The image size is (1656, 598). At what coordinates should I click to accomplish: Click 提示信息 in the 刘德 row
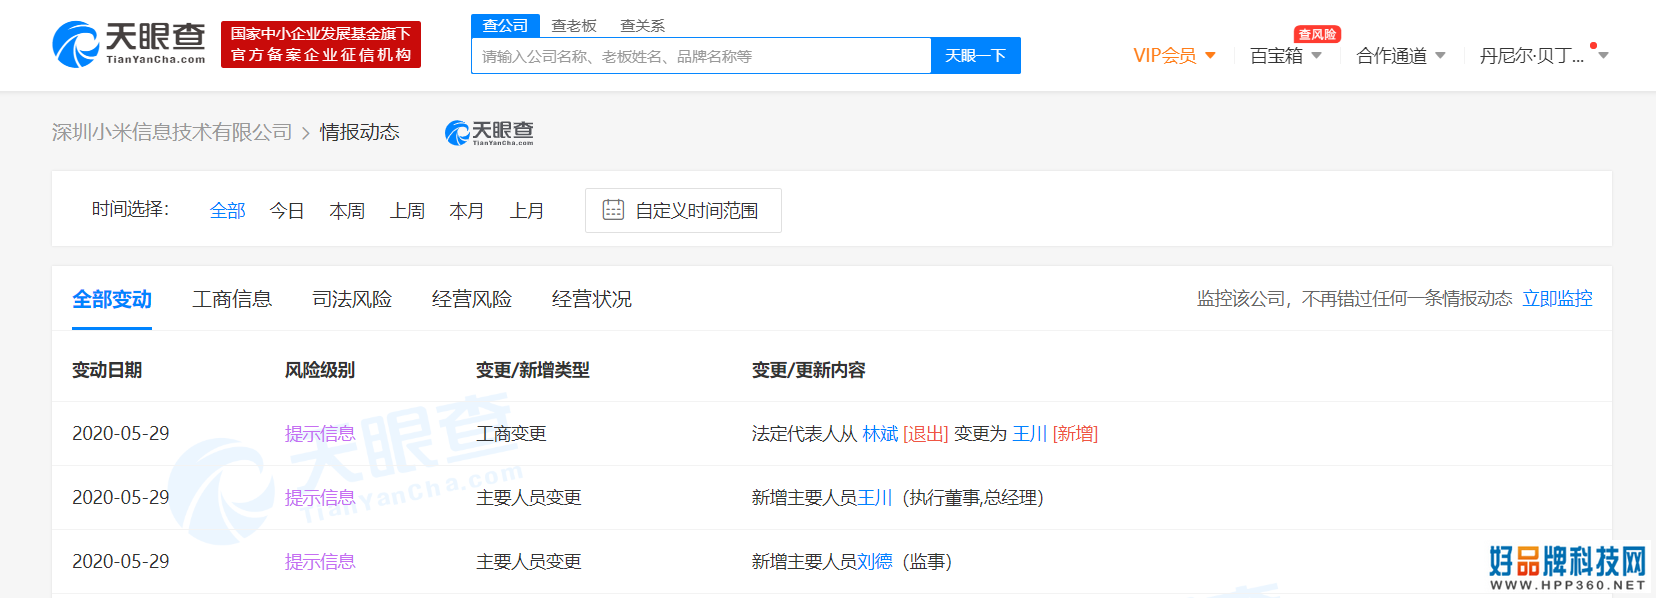tap(320, 561)
